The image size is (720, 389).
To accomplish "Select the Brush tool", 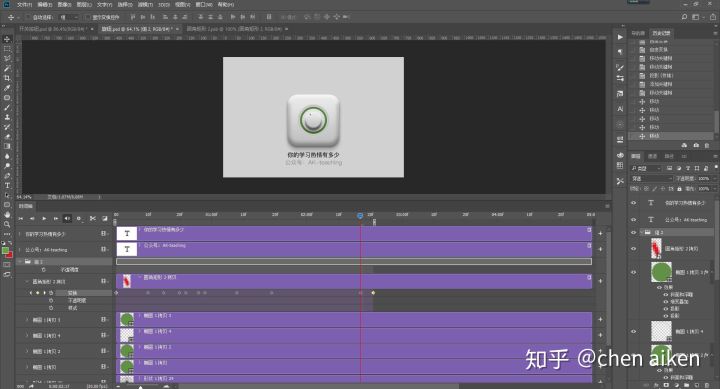I will click(x=7, y=107).
